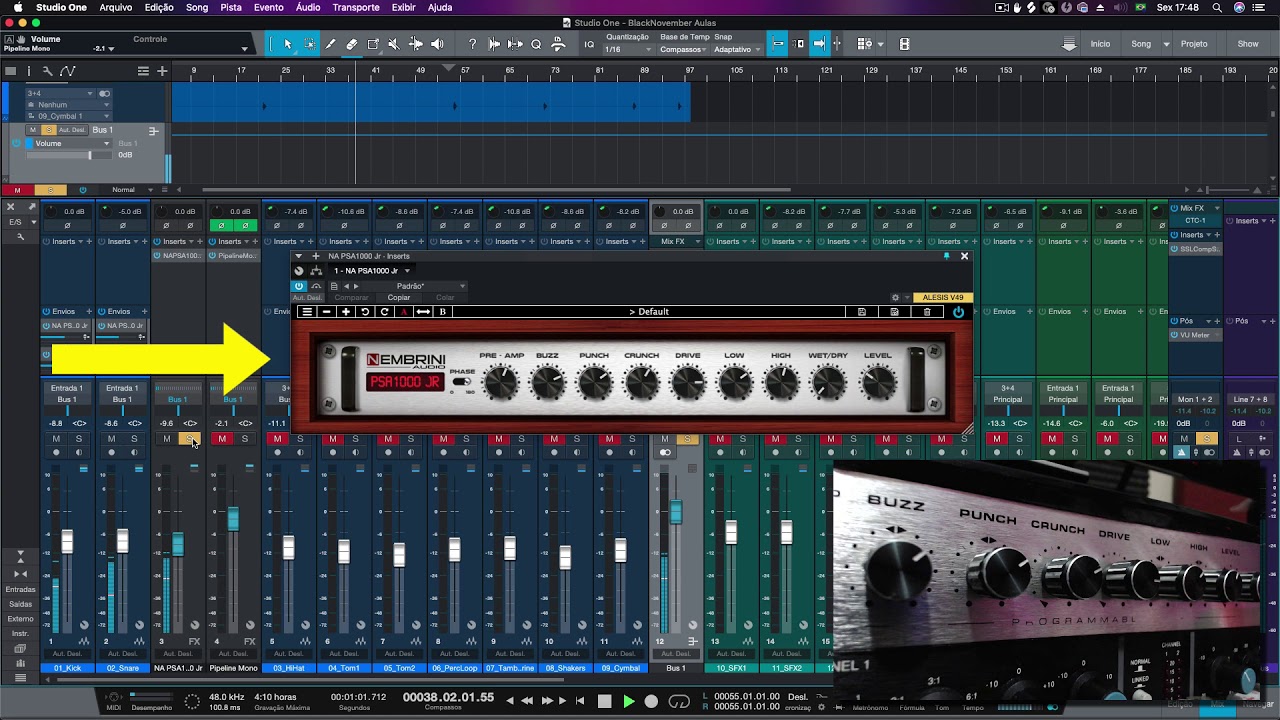Select the Mute tool
This screenshot has width=1280, height=720.
point(394,44)
